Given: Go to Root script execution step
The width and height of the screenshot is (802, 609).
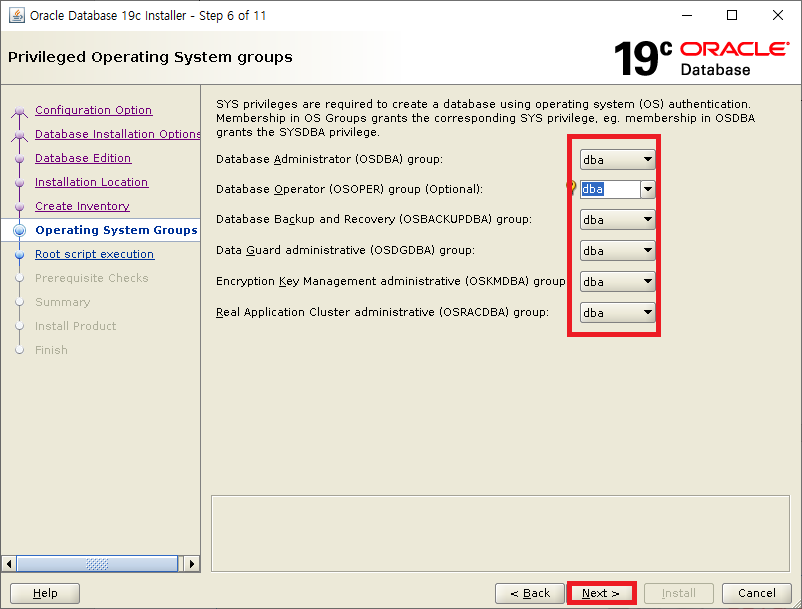Looking at the screenshot, I should click(x=95, y=254).
